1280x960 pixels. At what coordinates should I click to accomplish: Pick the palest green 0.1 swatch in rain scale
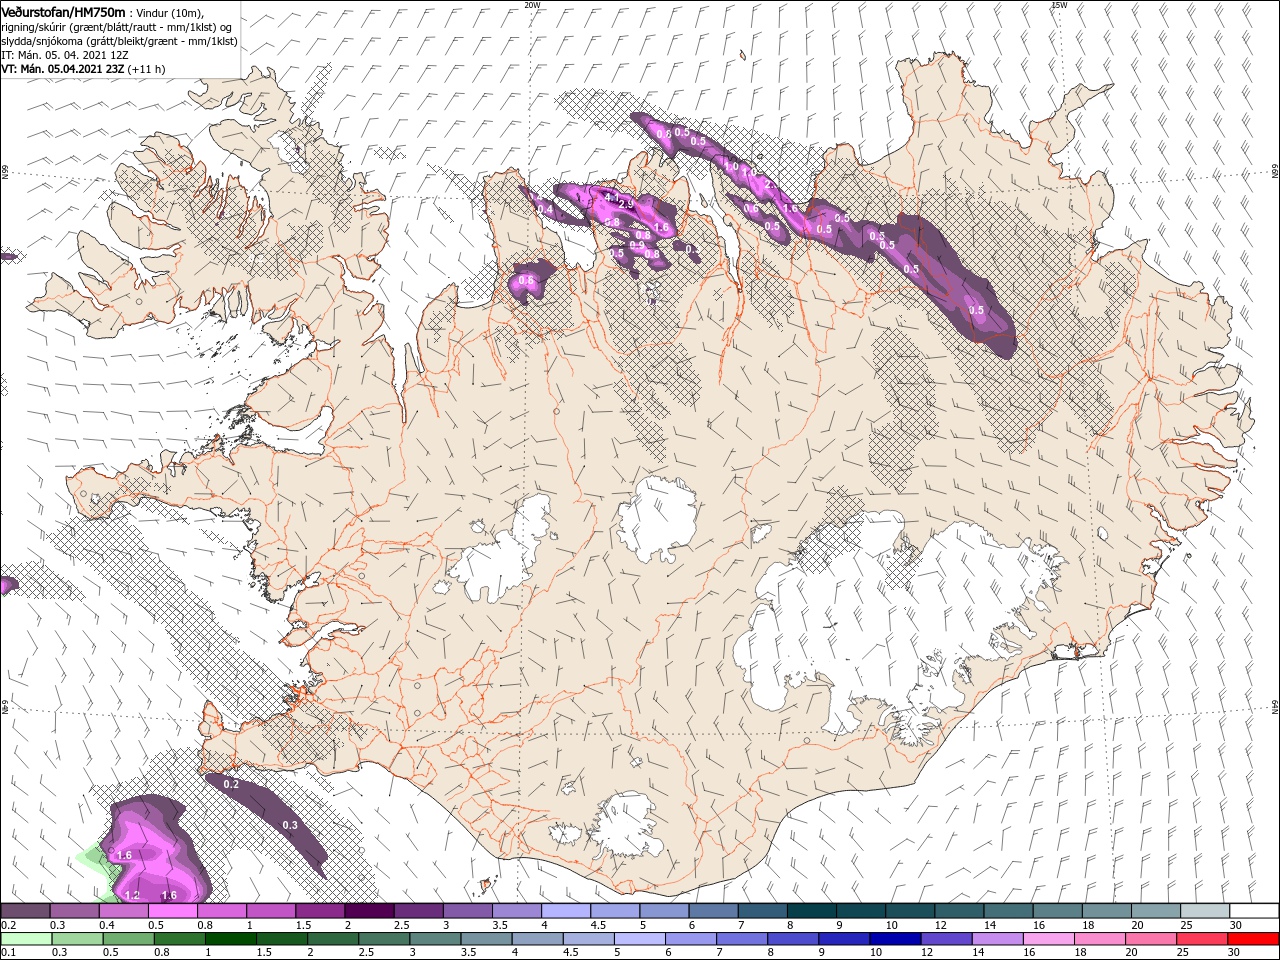pyautogui.click(x=25, y=939)
